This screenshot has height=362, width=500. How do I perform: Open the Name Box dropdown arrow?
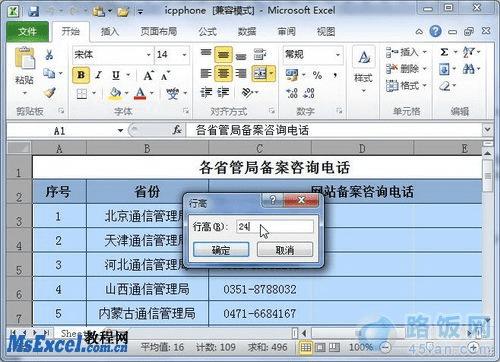120,130
